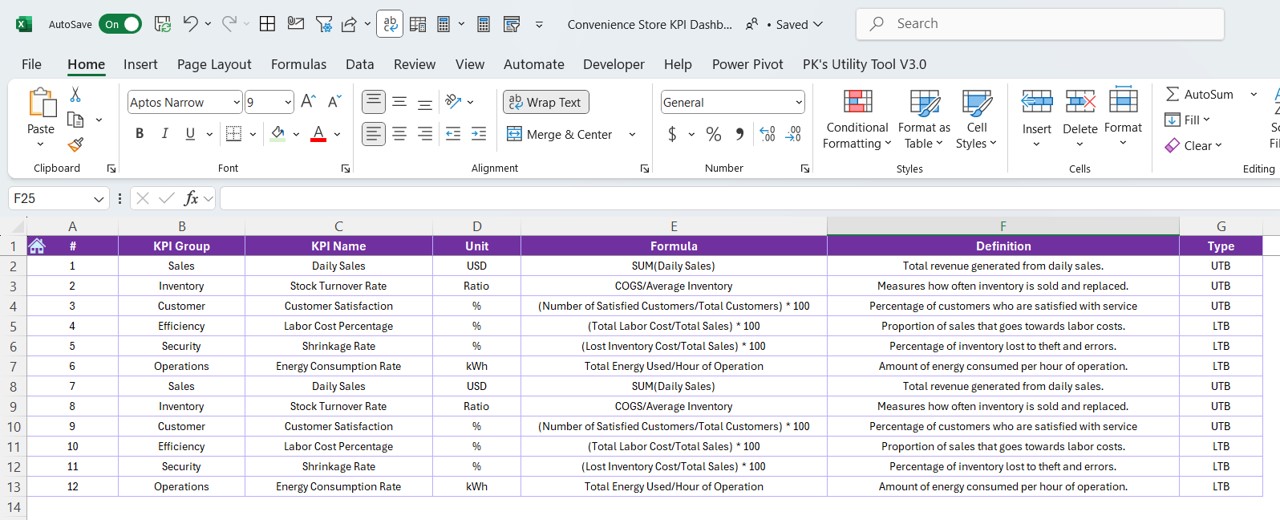Click the Excel logo icon
The image size is (1280, 520).
(24, 24)
